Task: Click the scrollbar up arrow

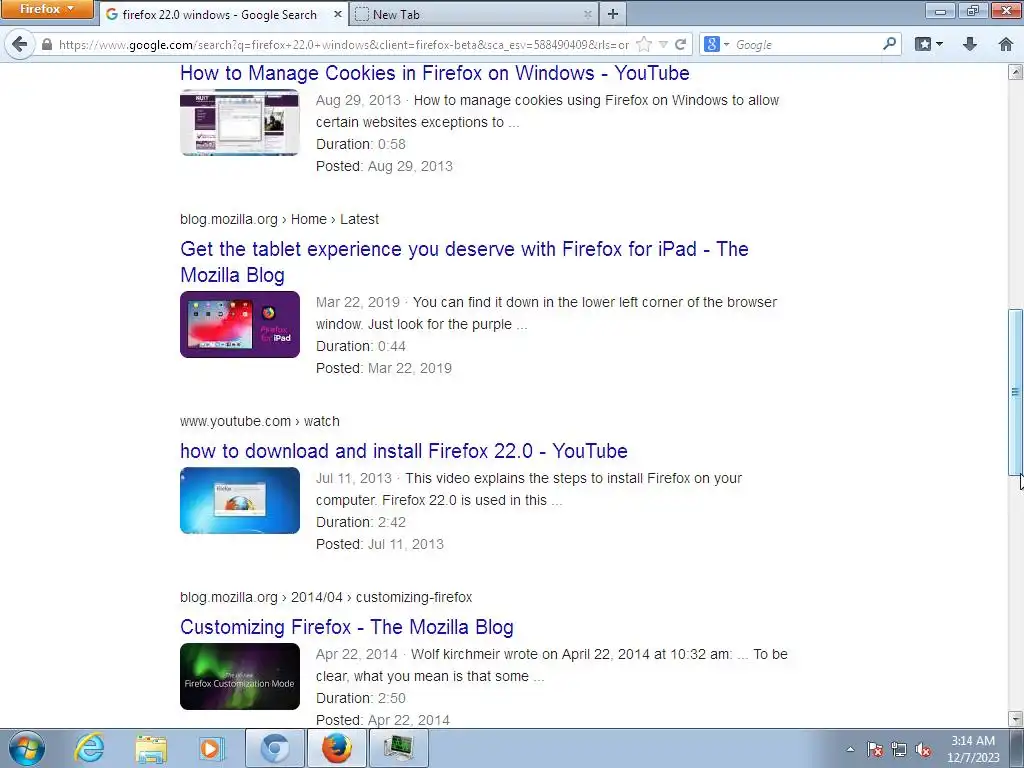Action: point(1015,72)
